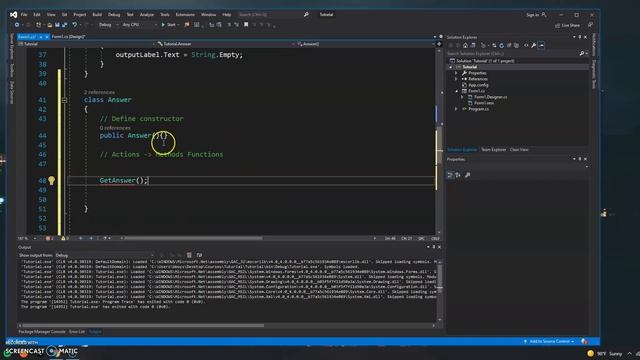This screenshot has height=360, width=640.
Task: Click the Live Share button
Action: 567,25
